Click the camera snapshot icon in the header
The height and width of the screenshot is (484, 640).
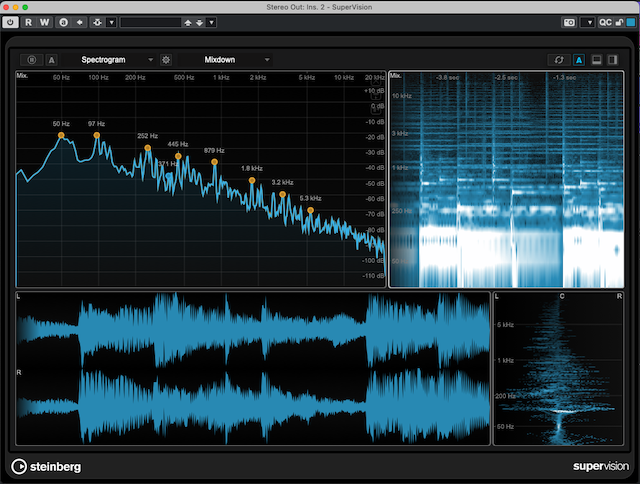pyautogui.click(x=569, y=21)
